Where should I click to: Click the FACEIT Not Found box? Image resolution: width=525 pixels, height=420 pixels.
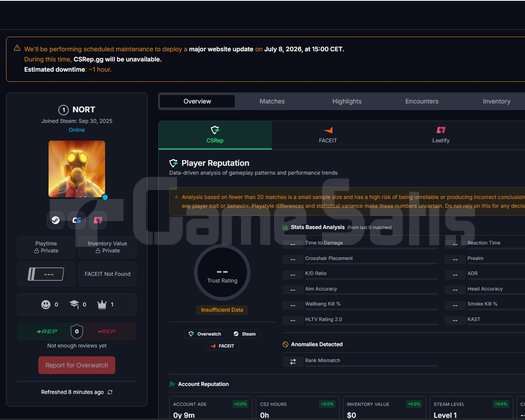pos(107,274)
